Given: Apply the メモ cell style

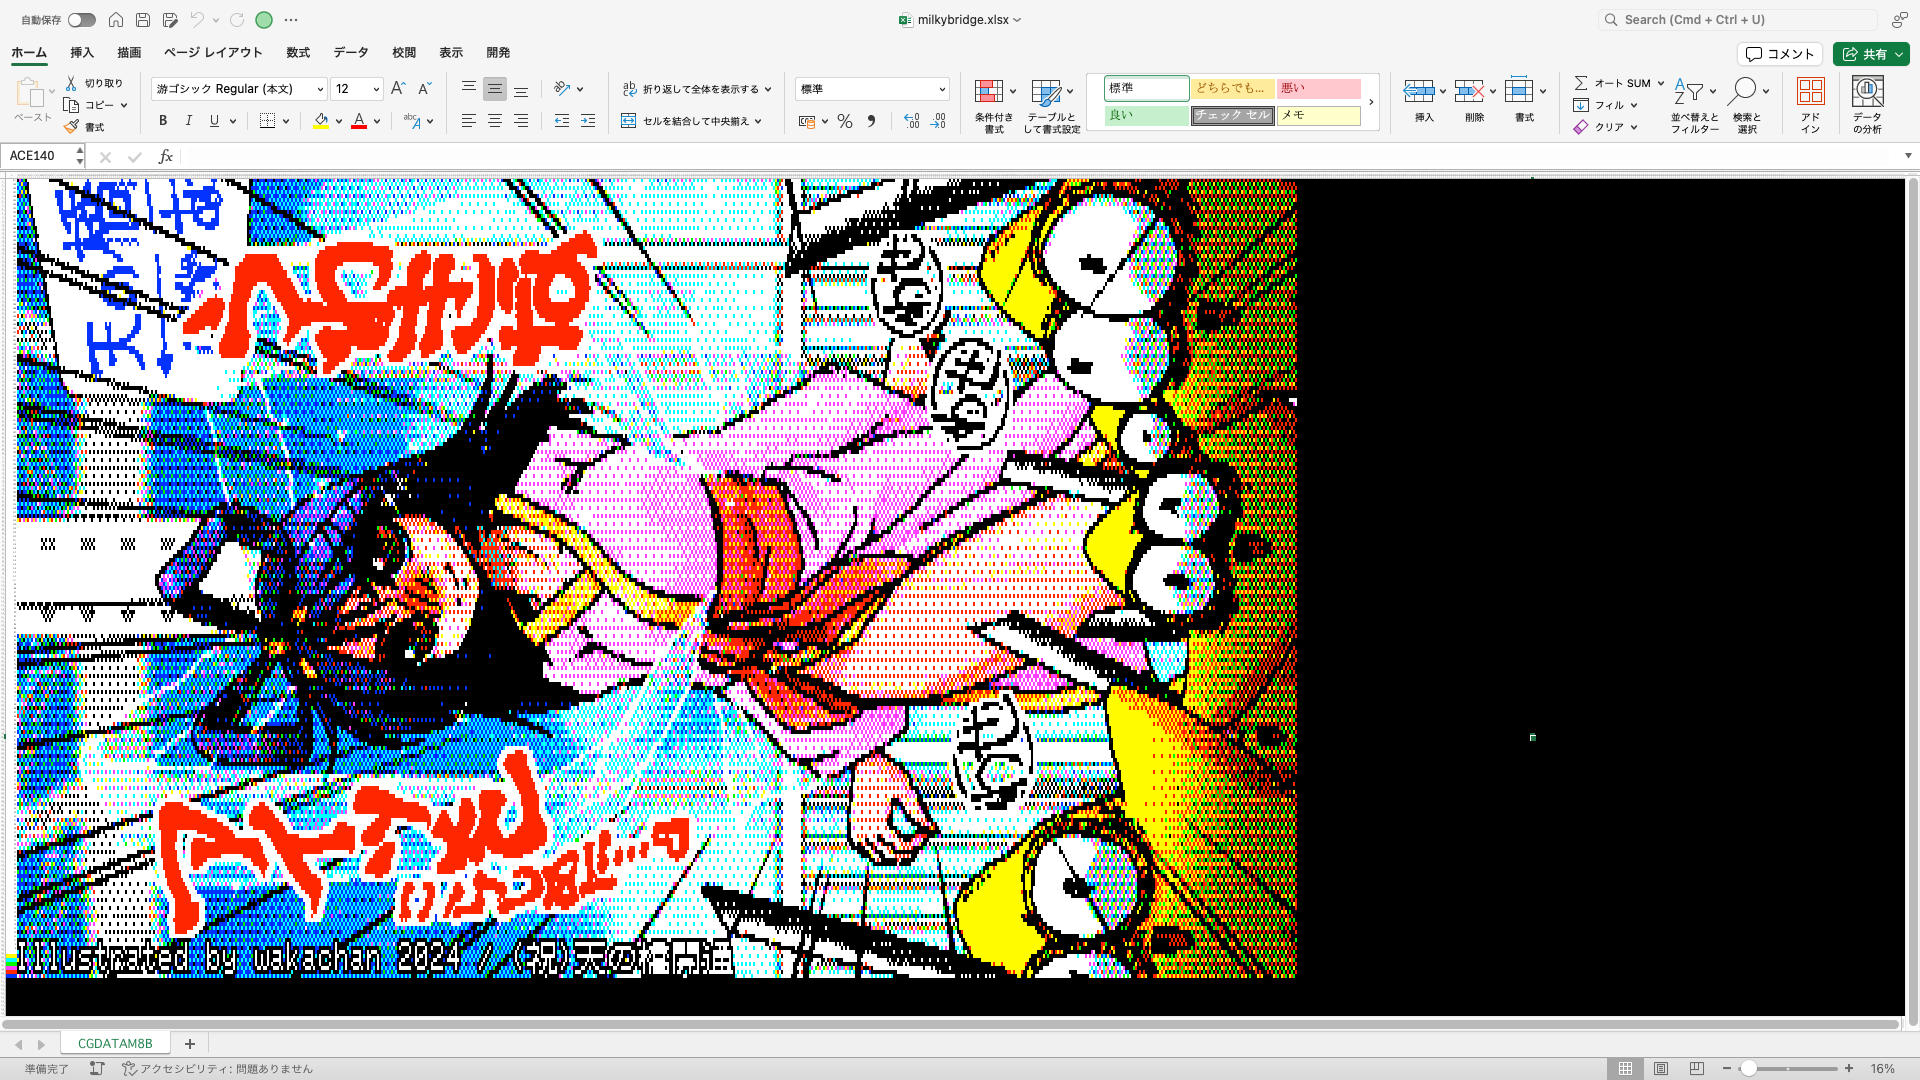Looking at the screenshot, I should point(1318,115).
